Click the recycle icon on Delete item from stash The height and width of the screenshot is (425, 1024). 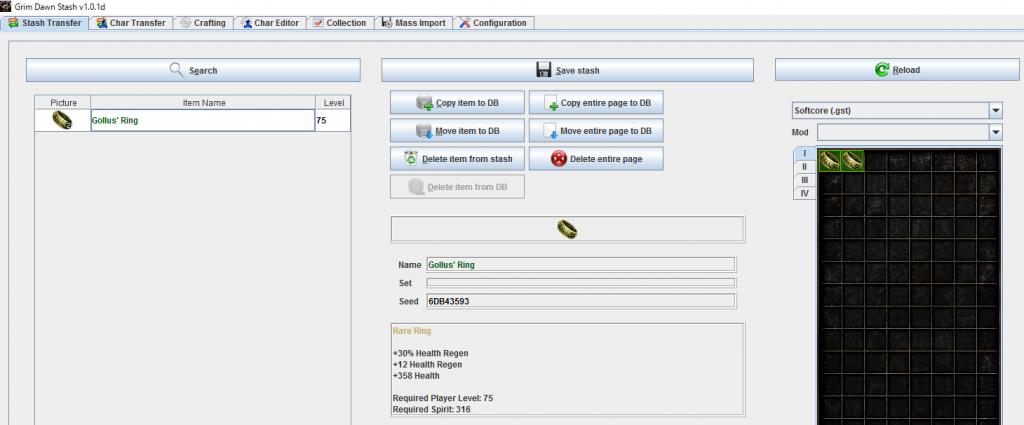pyautogui.click(x=411, y=159)
